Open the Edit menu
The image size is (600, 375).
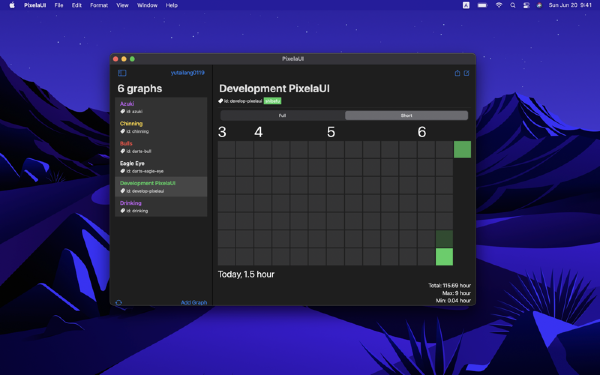coord(77,5)
